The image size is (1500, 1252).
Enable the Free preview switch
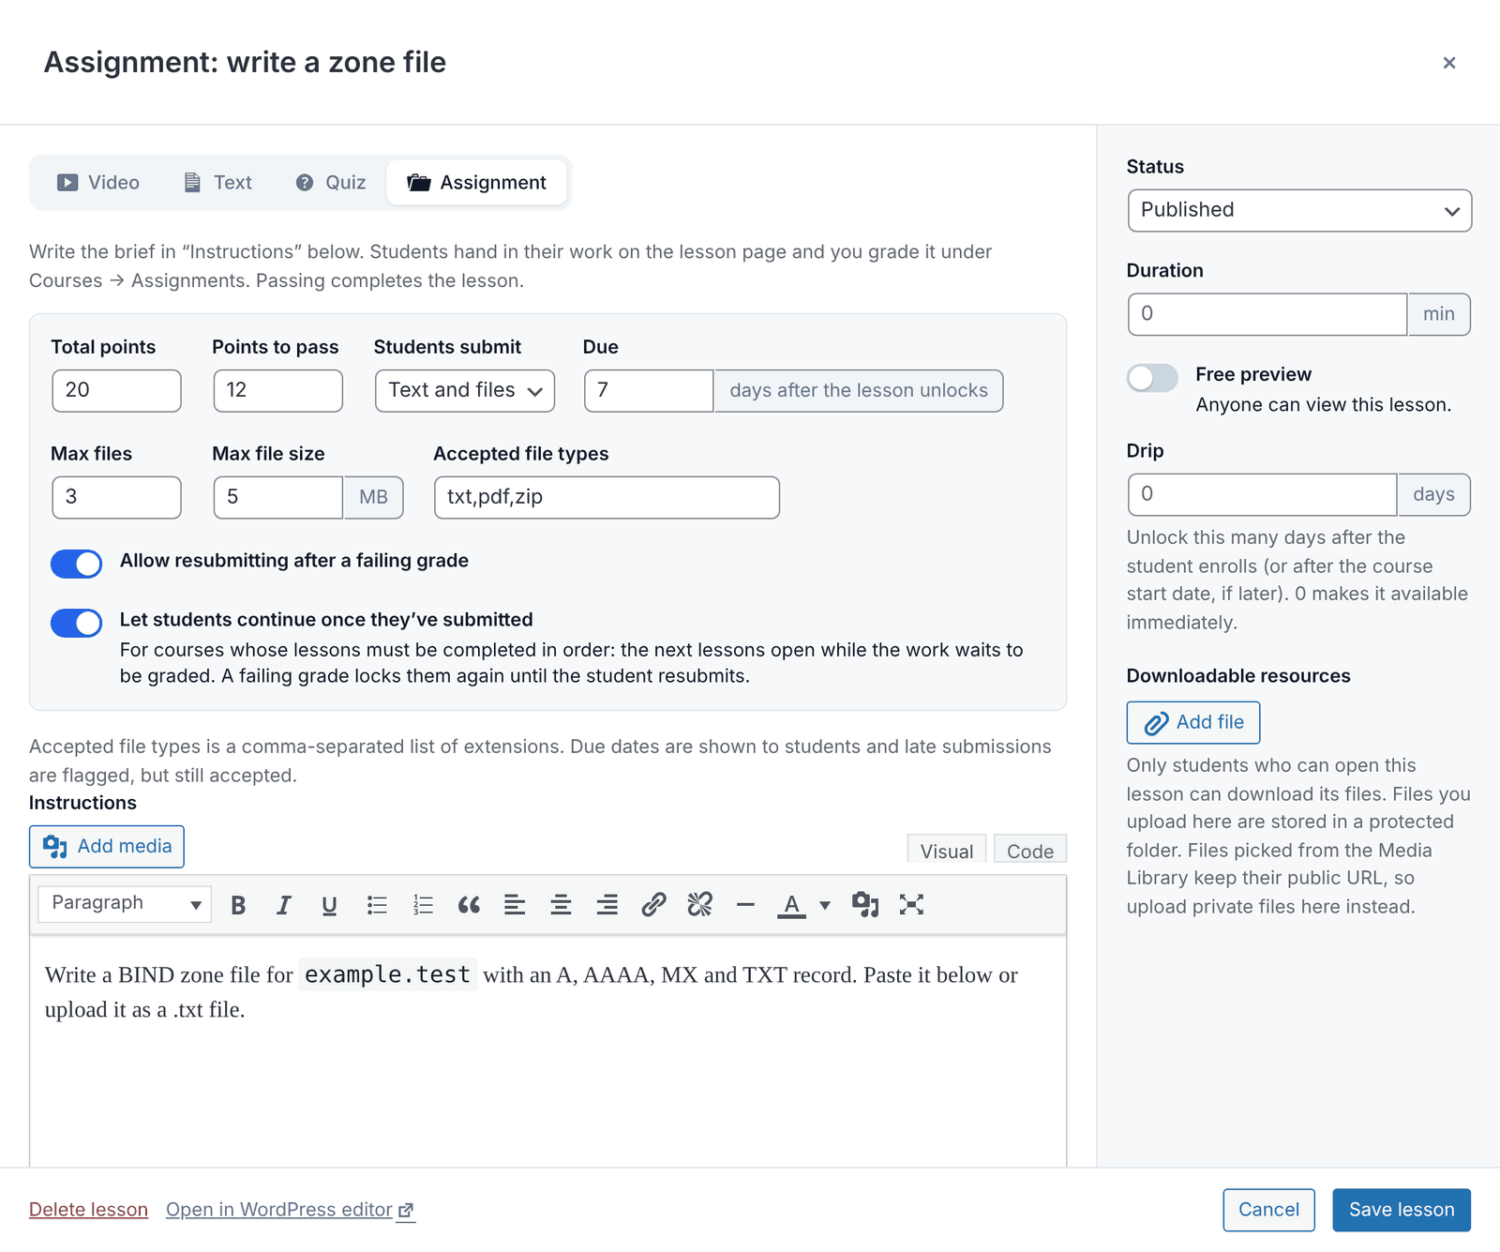(x=1153, y=378)
